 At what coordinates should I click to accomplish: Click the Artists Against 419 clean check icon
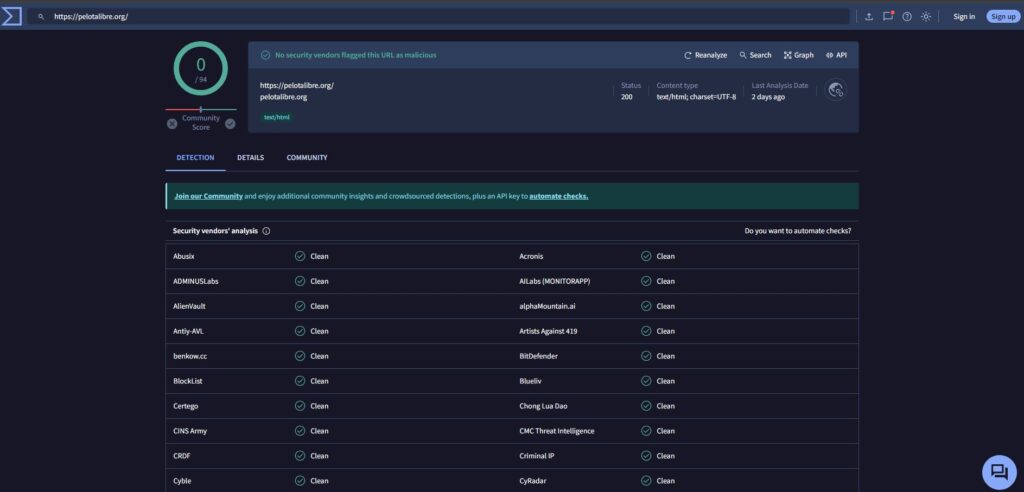tap(646, 331)
